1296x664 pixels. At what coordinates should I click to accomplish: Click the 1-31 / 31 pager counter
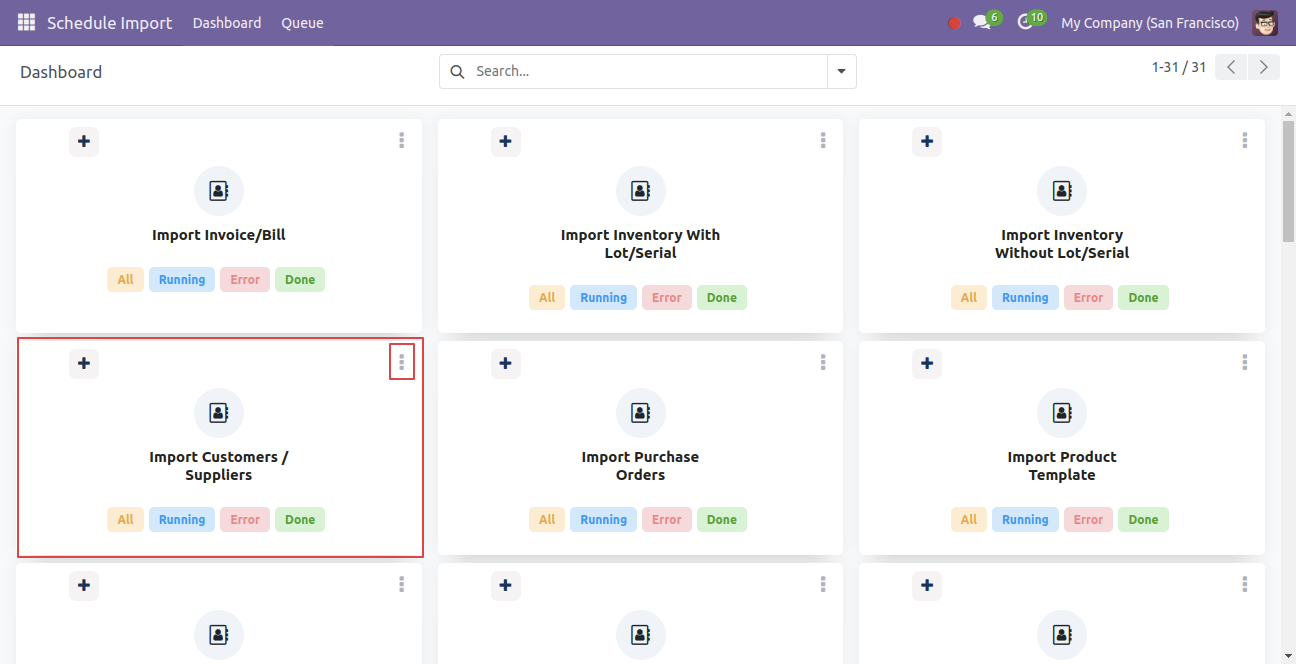1179,67
